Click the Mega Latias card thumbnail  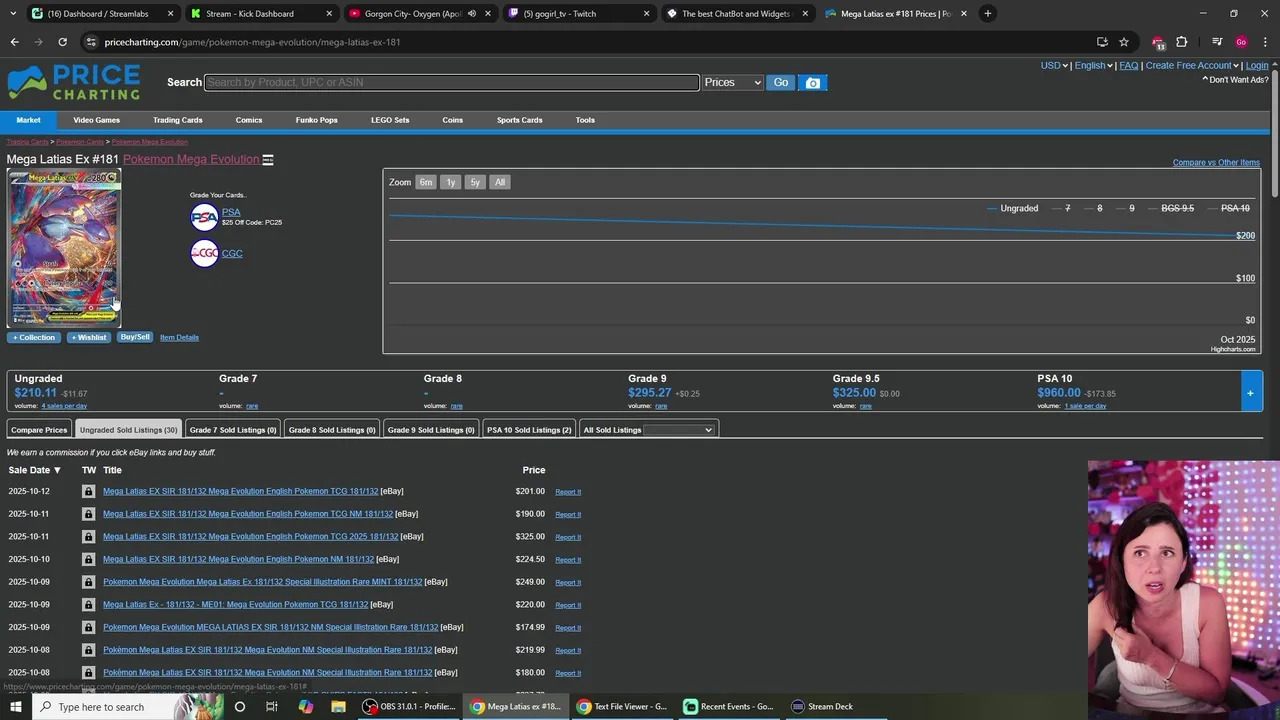(x=64, y=249)
